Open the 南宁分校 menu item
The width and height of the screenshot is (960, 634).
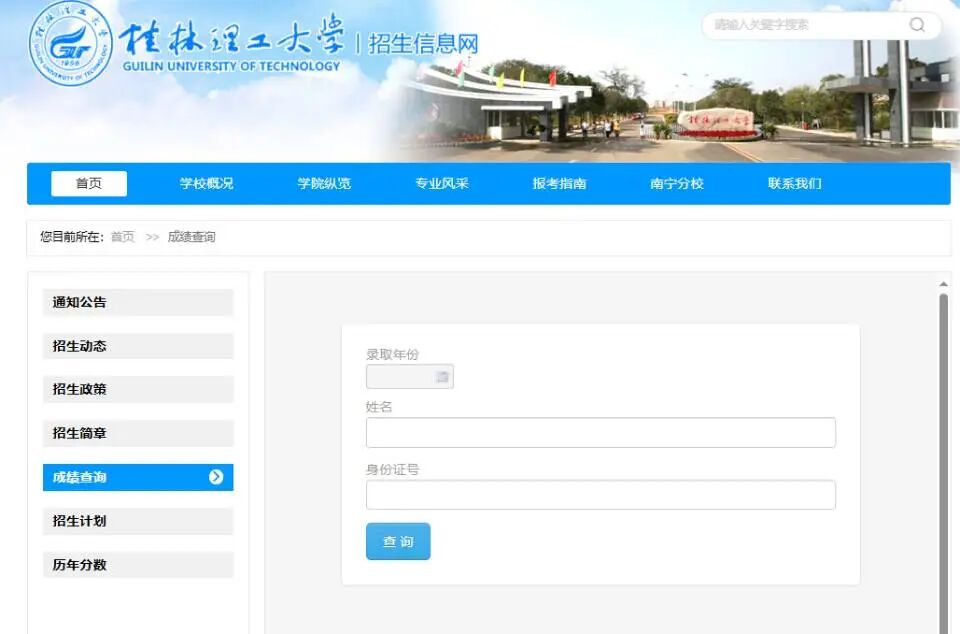click(677, 184)
